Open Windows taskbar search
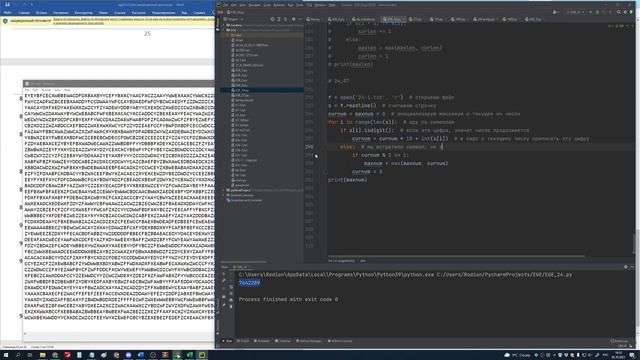The image size is (640, 360). pyautogui.click(x=18, y=355)
